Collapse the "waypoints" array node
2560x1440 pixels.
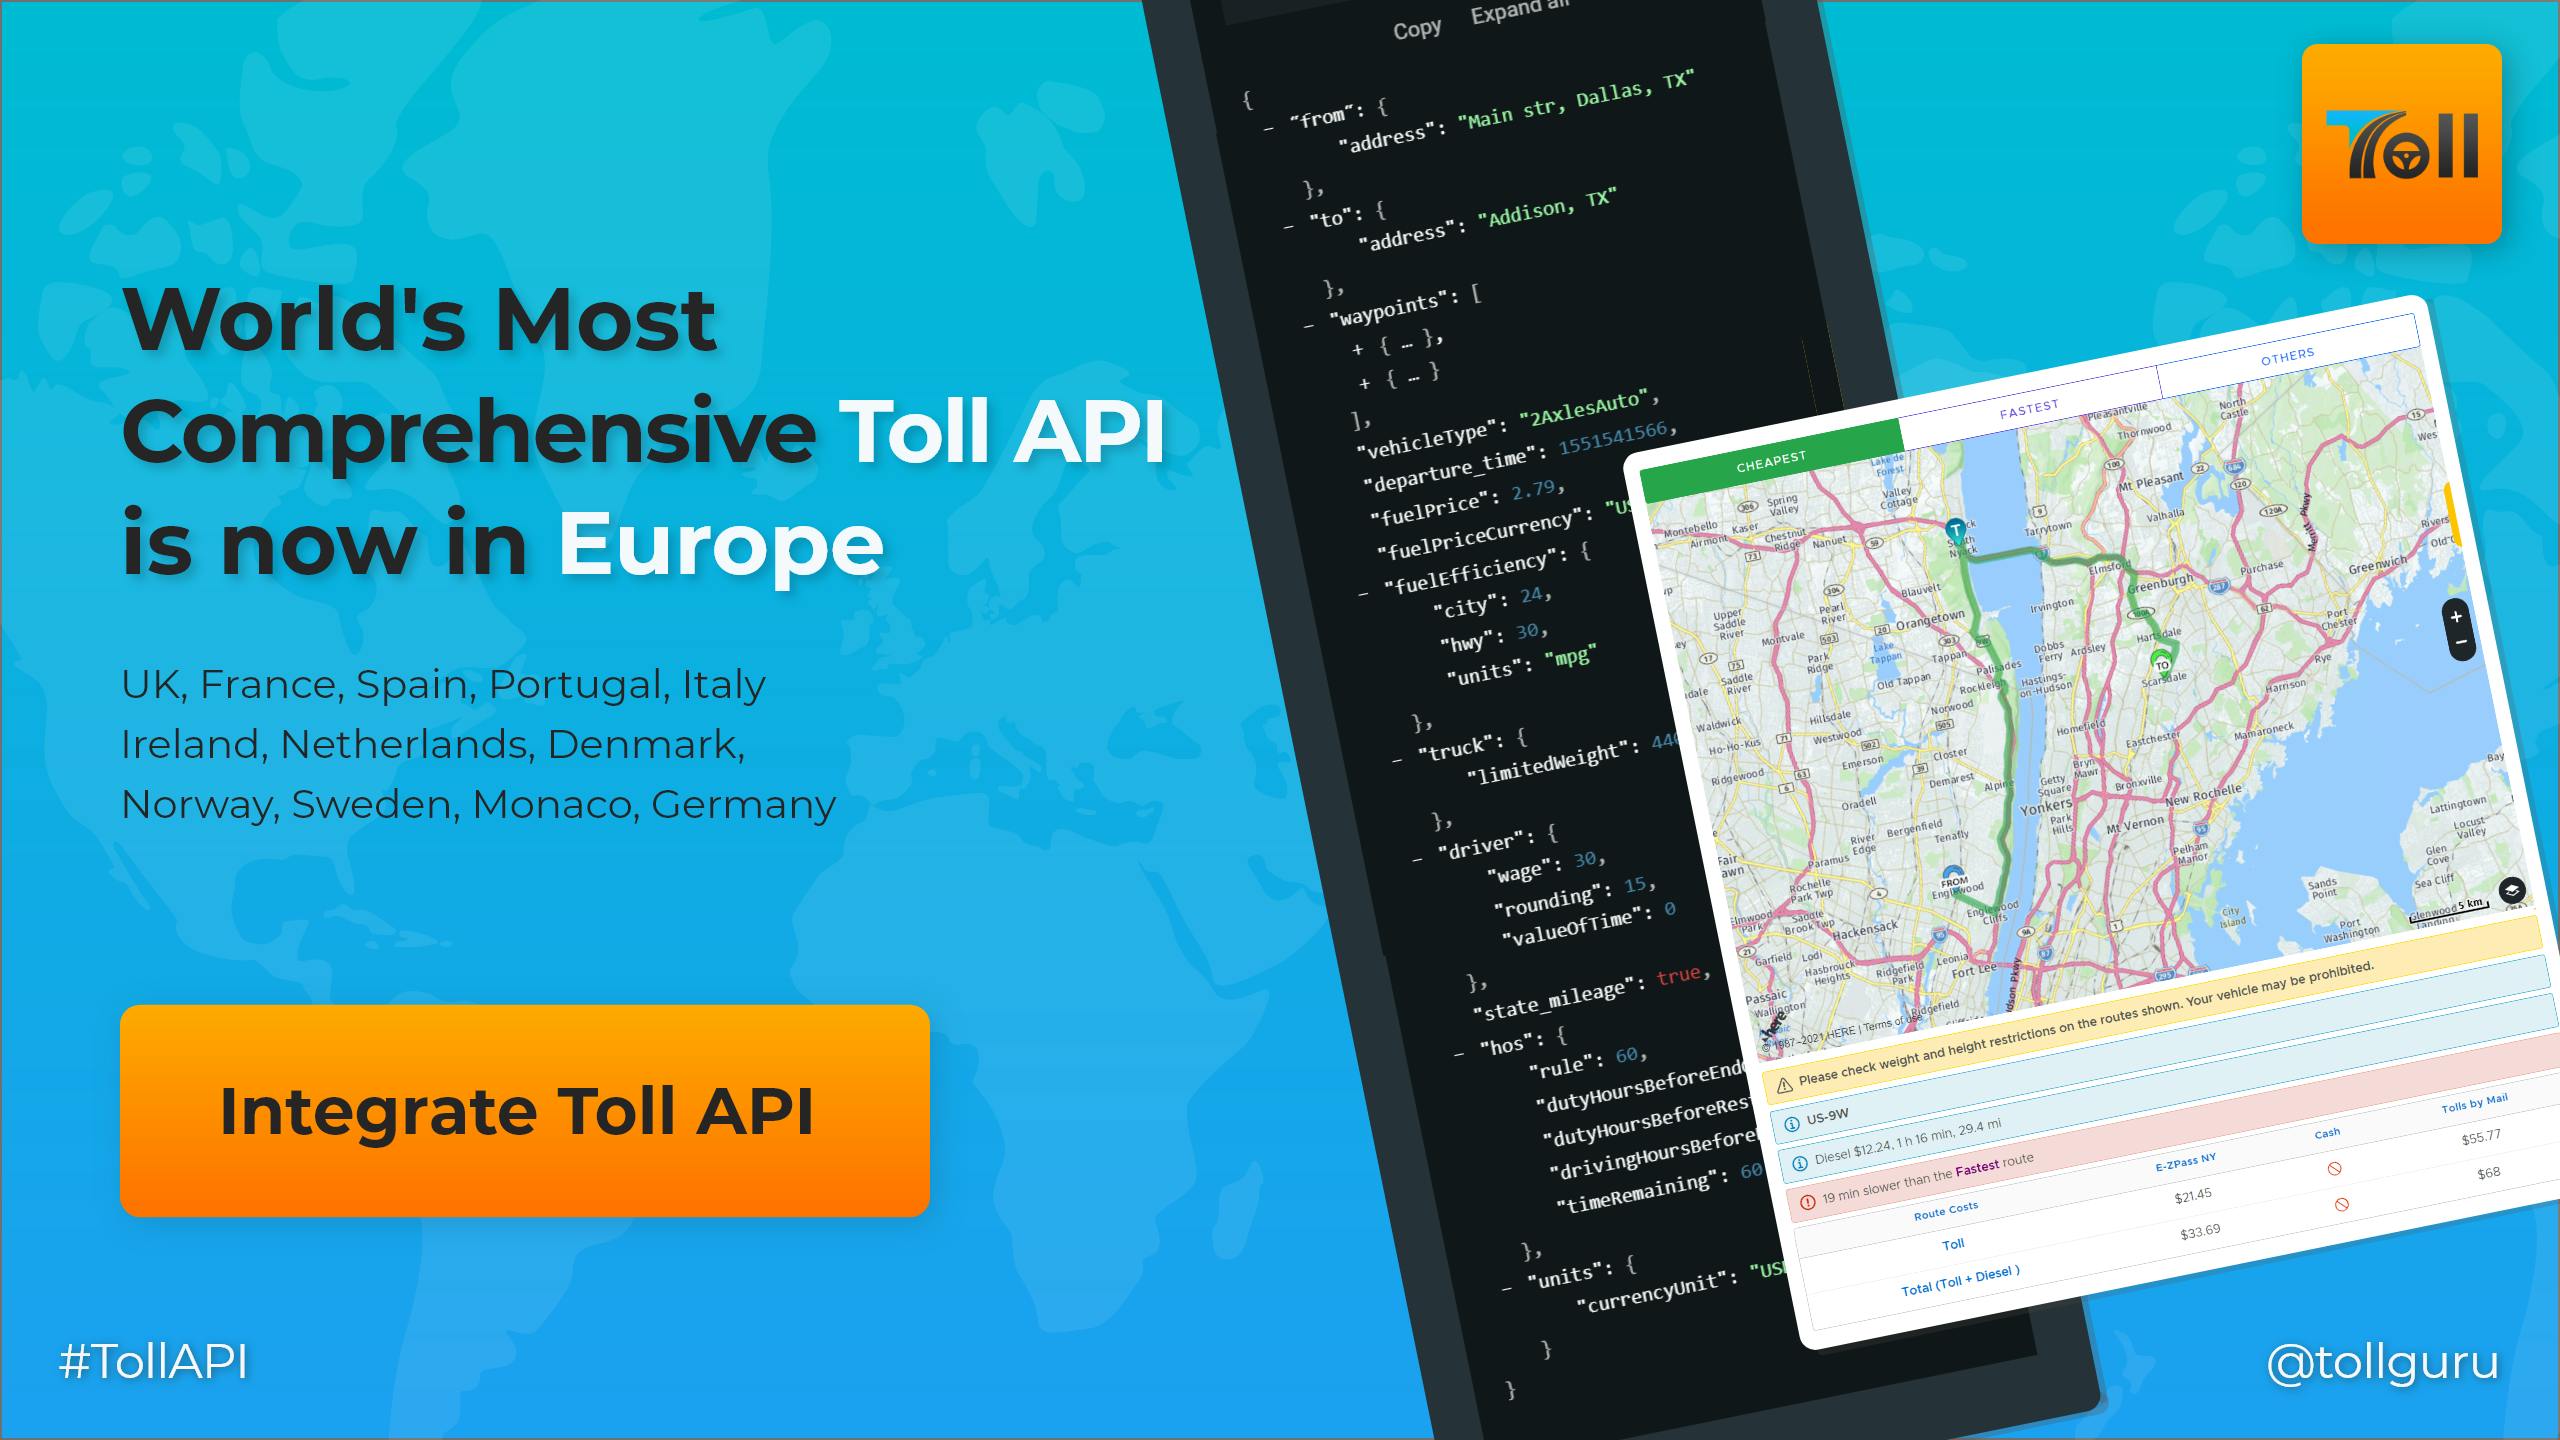(1309, 326)
